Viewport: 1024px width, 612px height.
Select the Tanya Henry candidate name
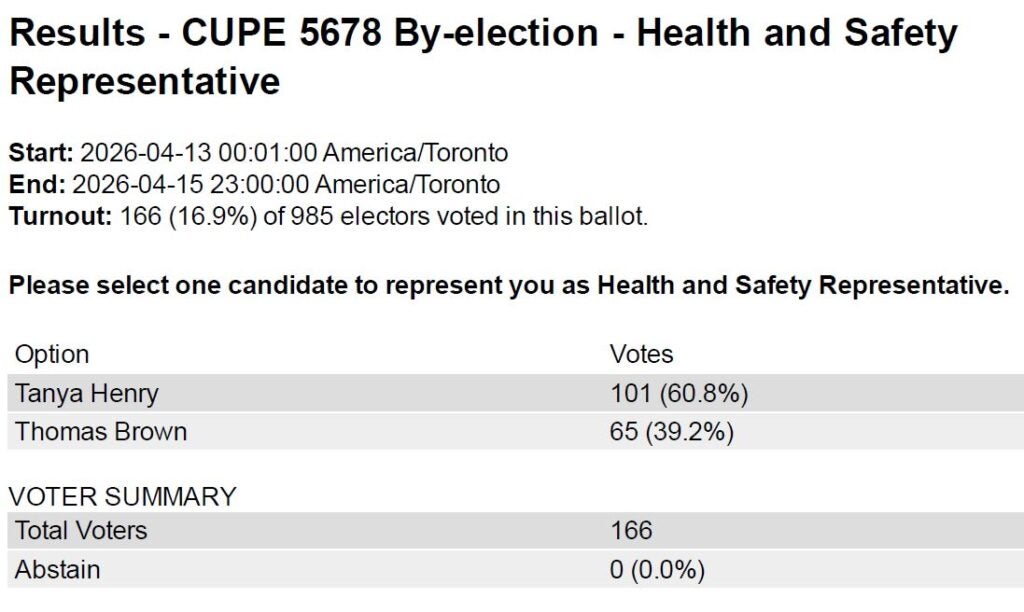[x=87, y=394]
